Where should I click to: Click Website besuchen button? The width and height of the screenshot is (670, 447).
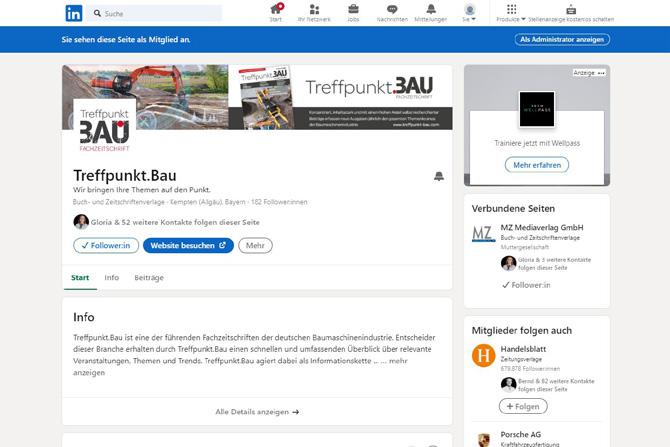tap(188, 245)
